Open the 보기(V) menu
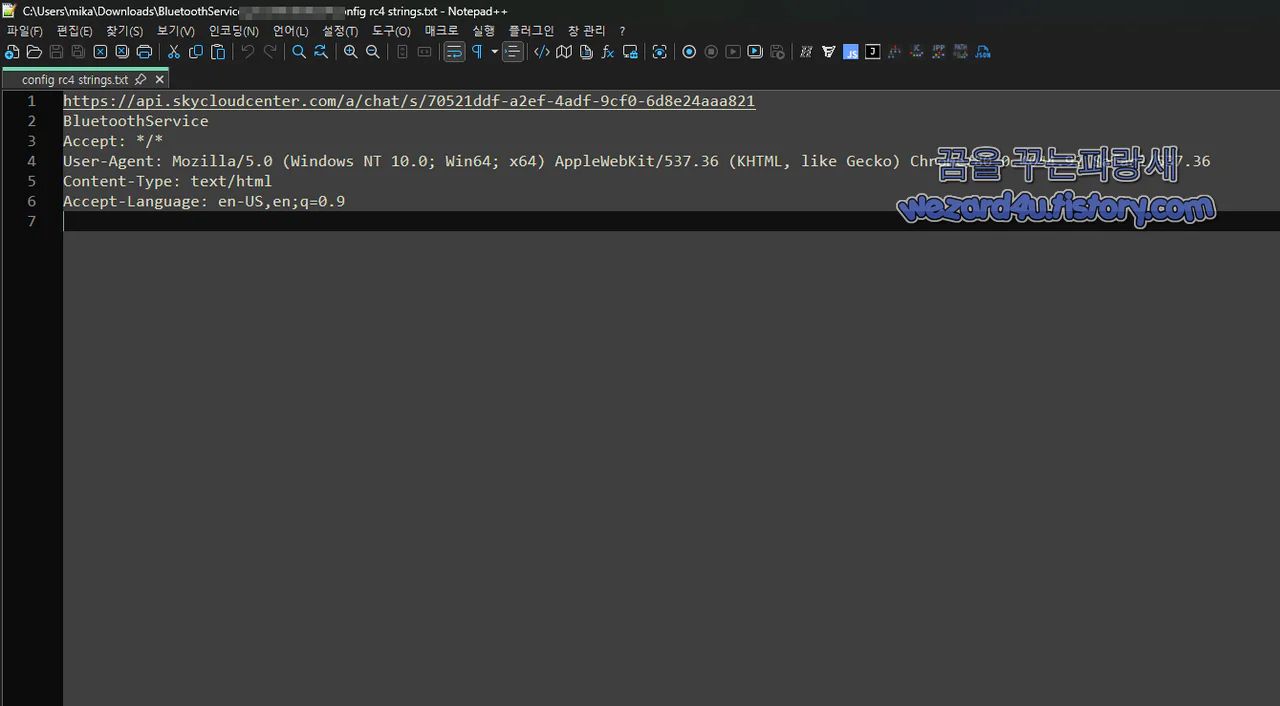Viewport: 1280px width, 706px height. click(176, 31)
